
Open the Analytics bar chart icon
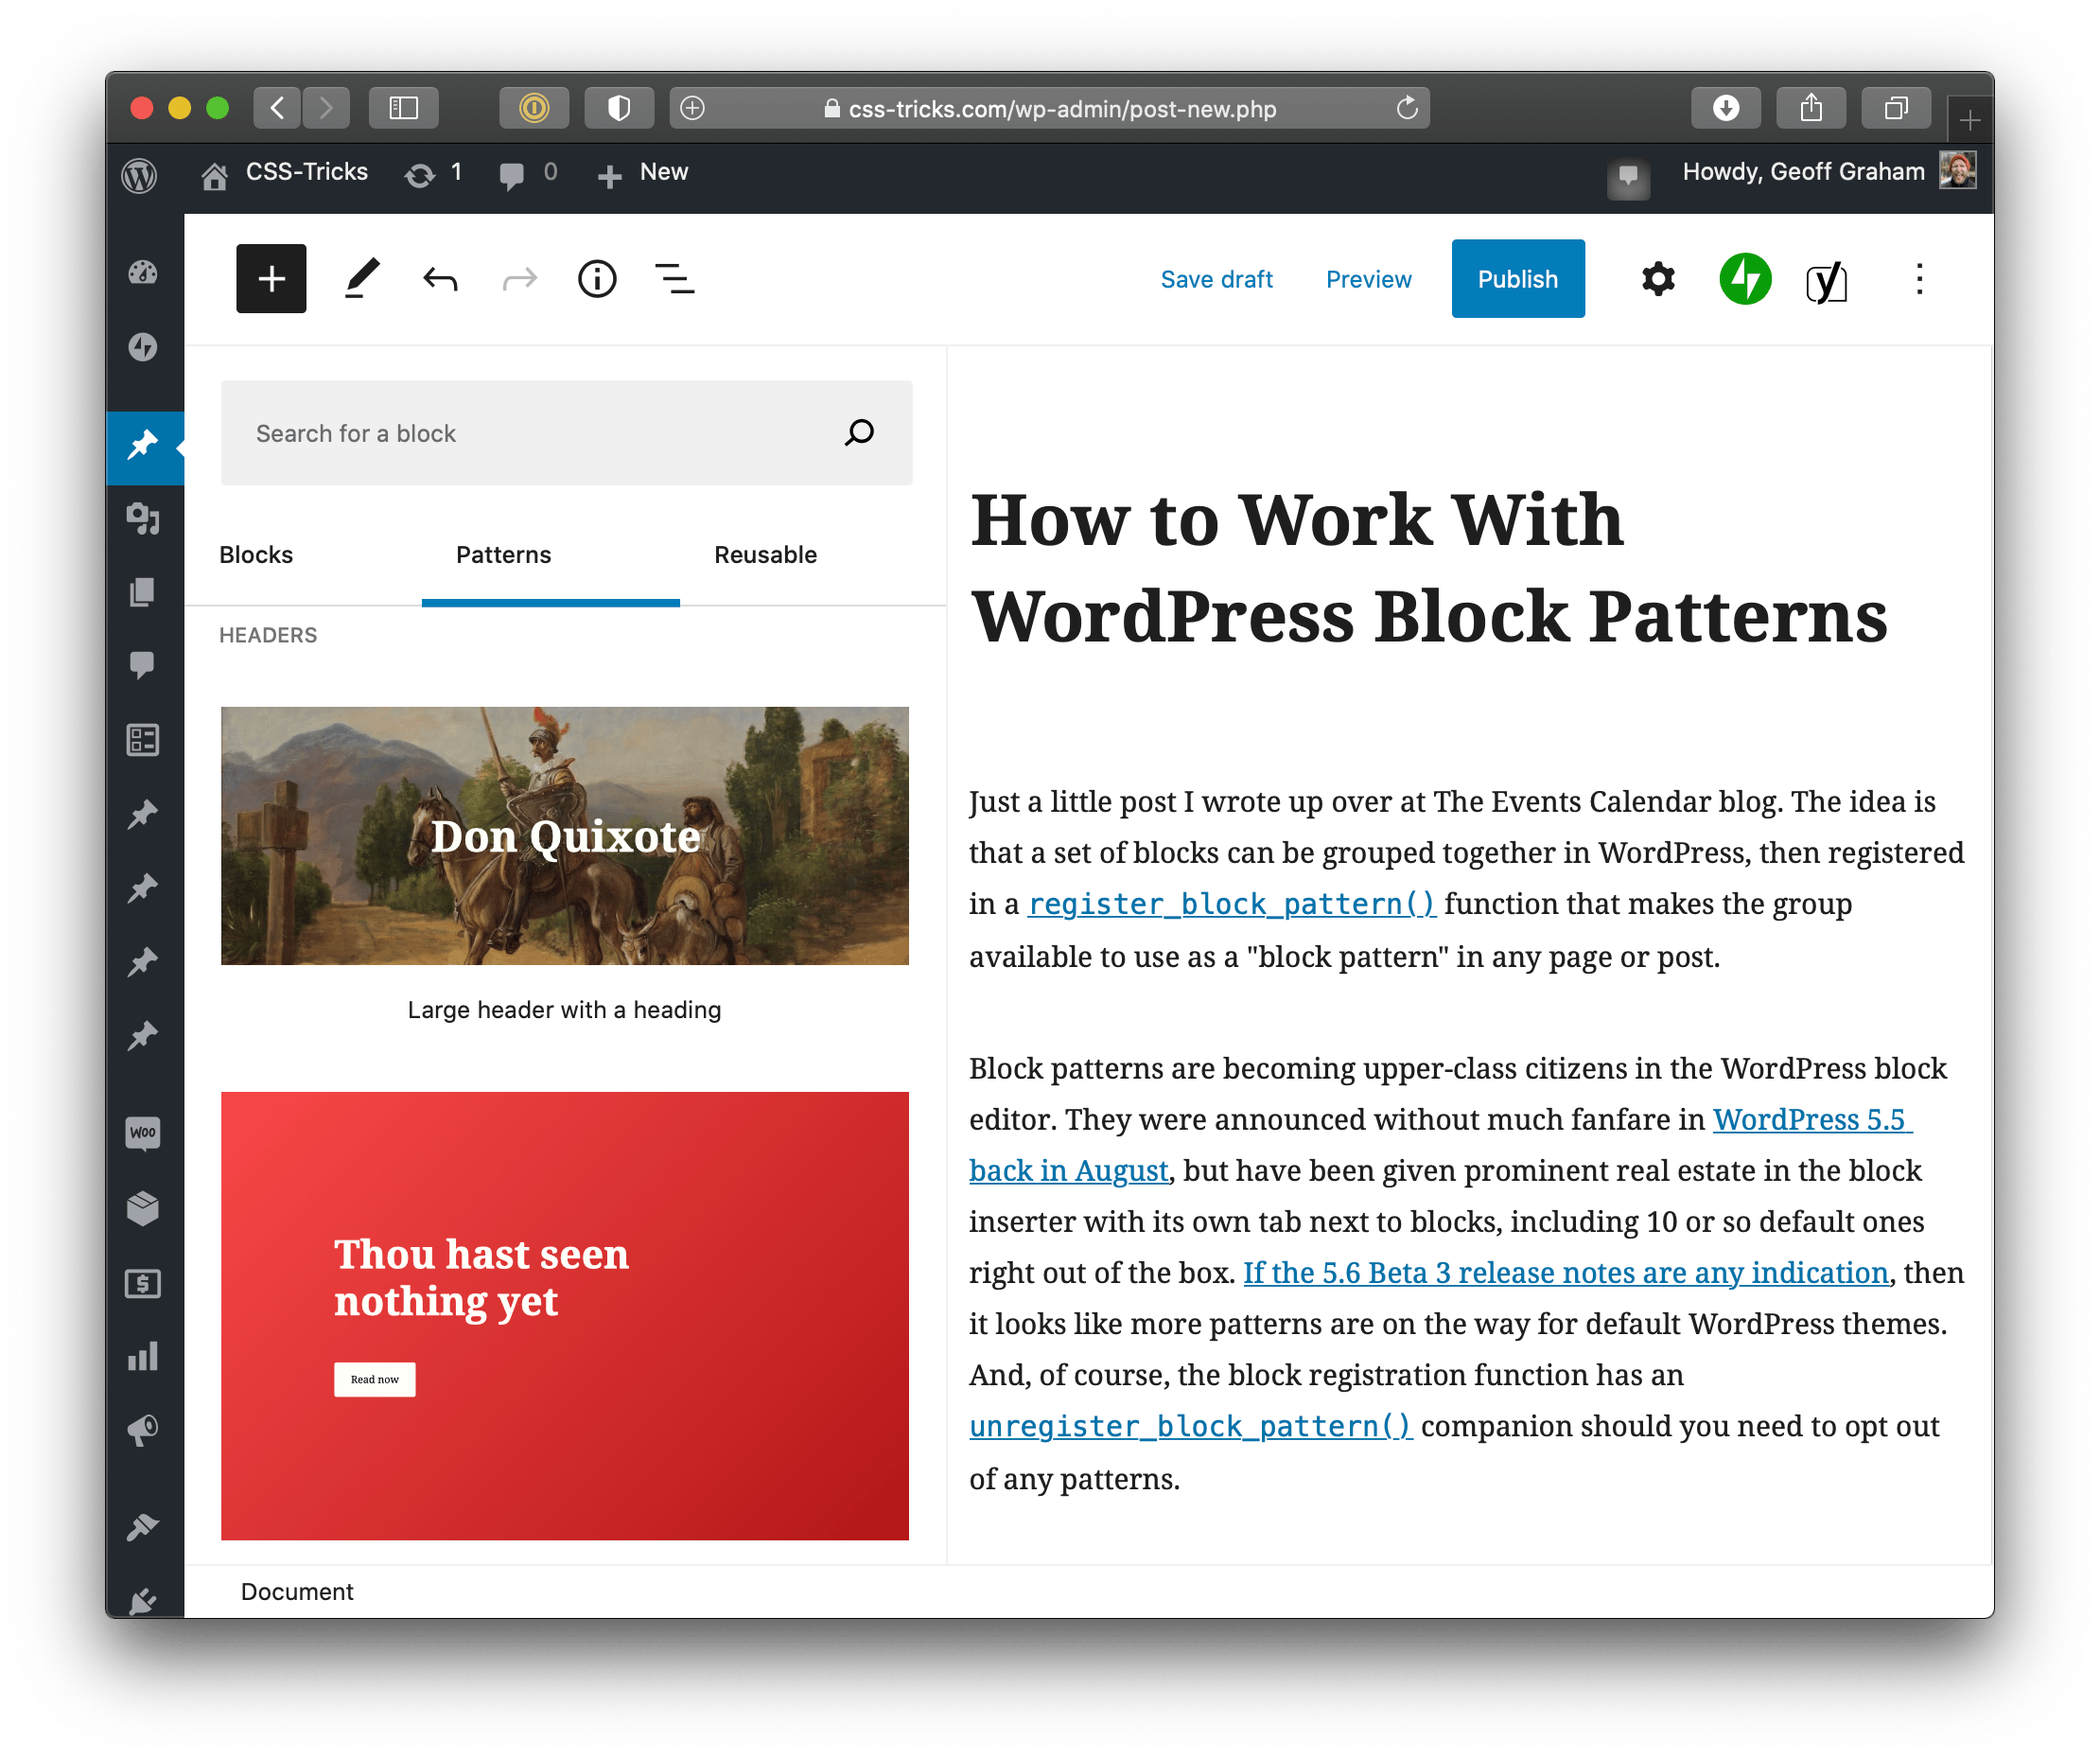[143, 1357]
